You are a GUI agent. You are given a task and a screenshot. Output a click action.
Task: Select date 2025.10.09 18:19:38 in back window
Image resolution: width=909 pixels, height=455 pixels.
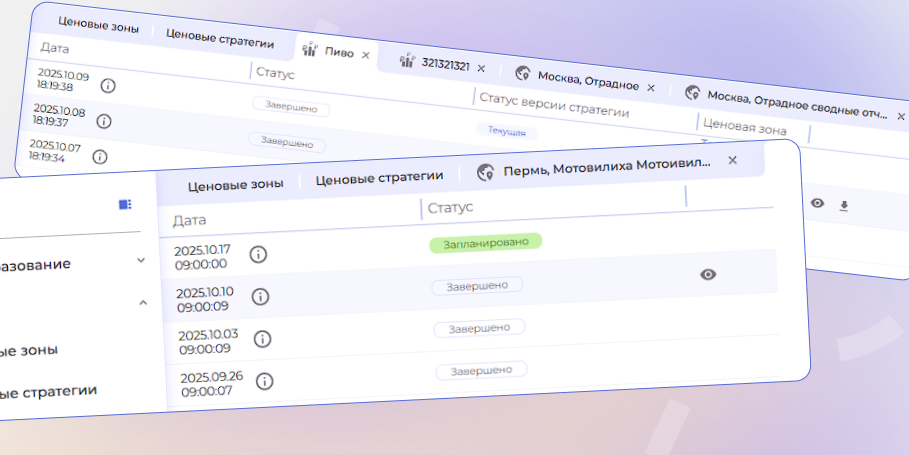pos(63,80)
